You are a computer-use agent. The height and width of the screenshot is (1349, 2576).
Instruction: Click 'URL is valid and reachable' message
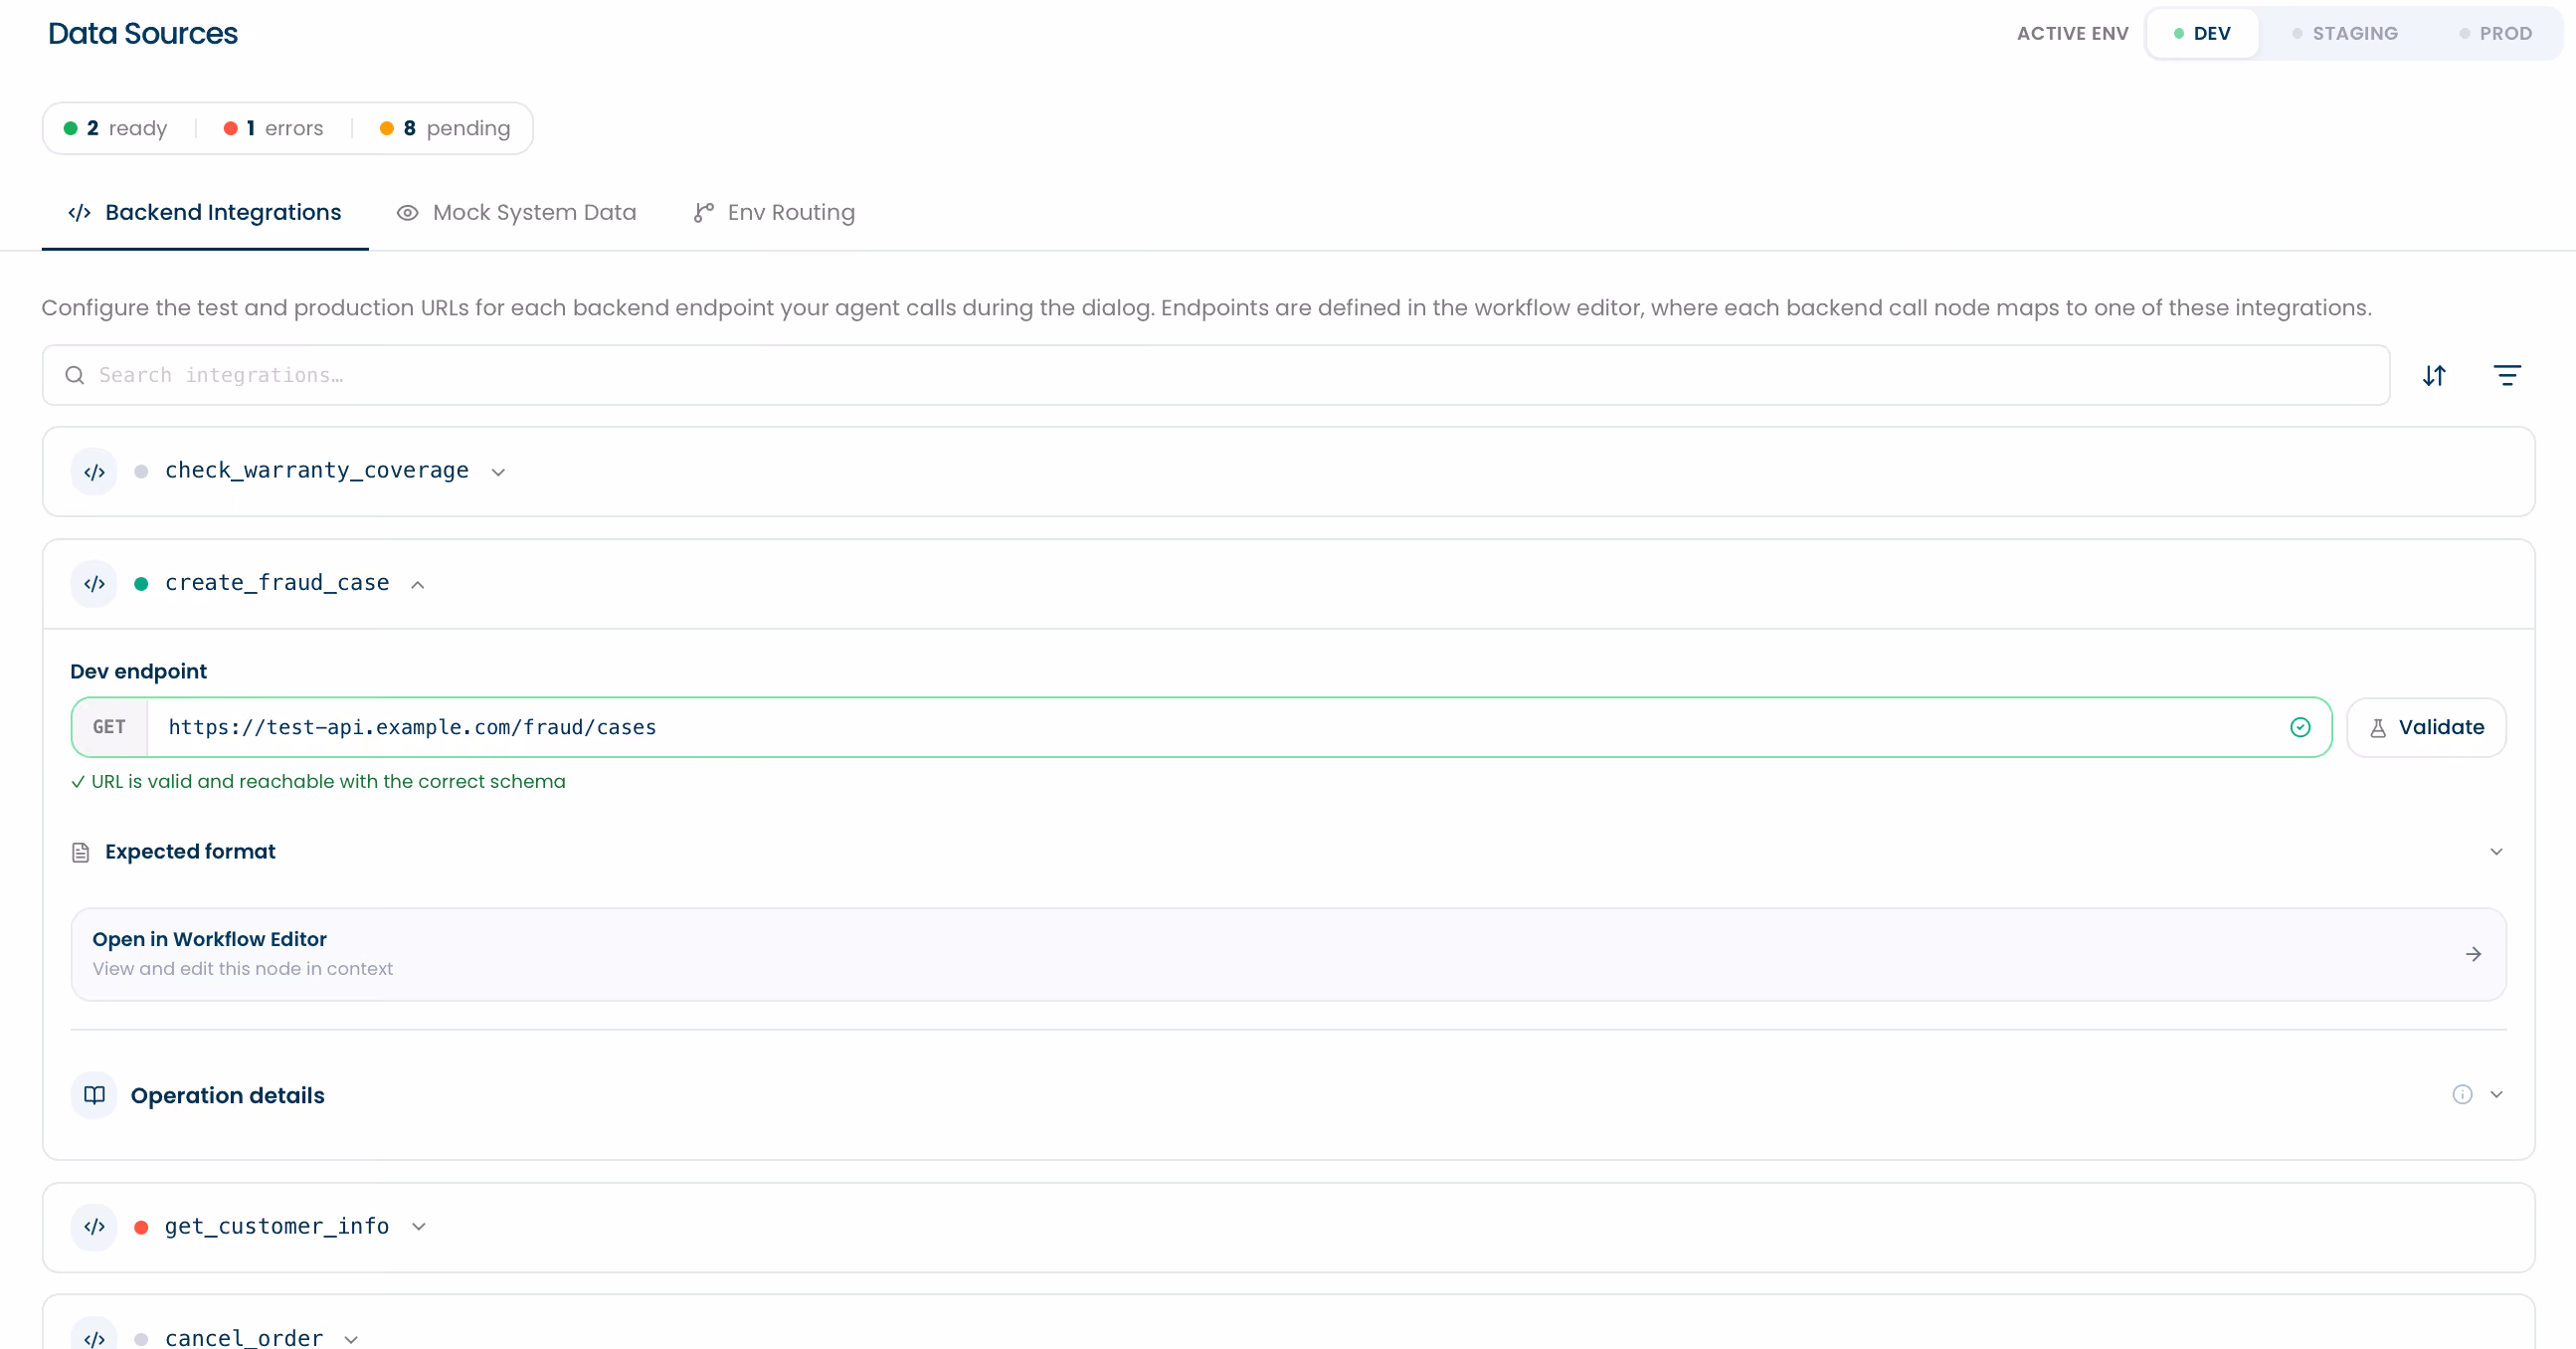[318, 781]
